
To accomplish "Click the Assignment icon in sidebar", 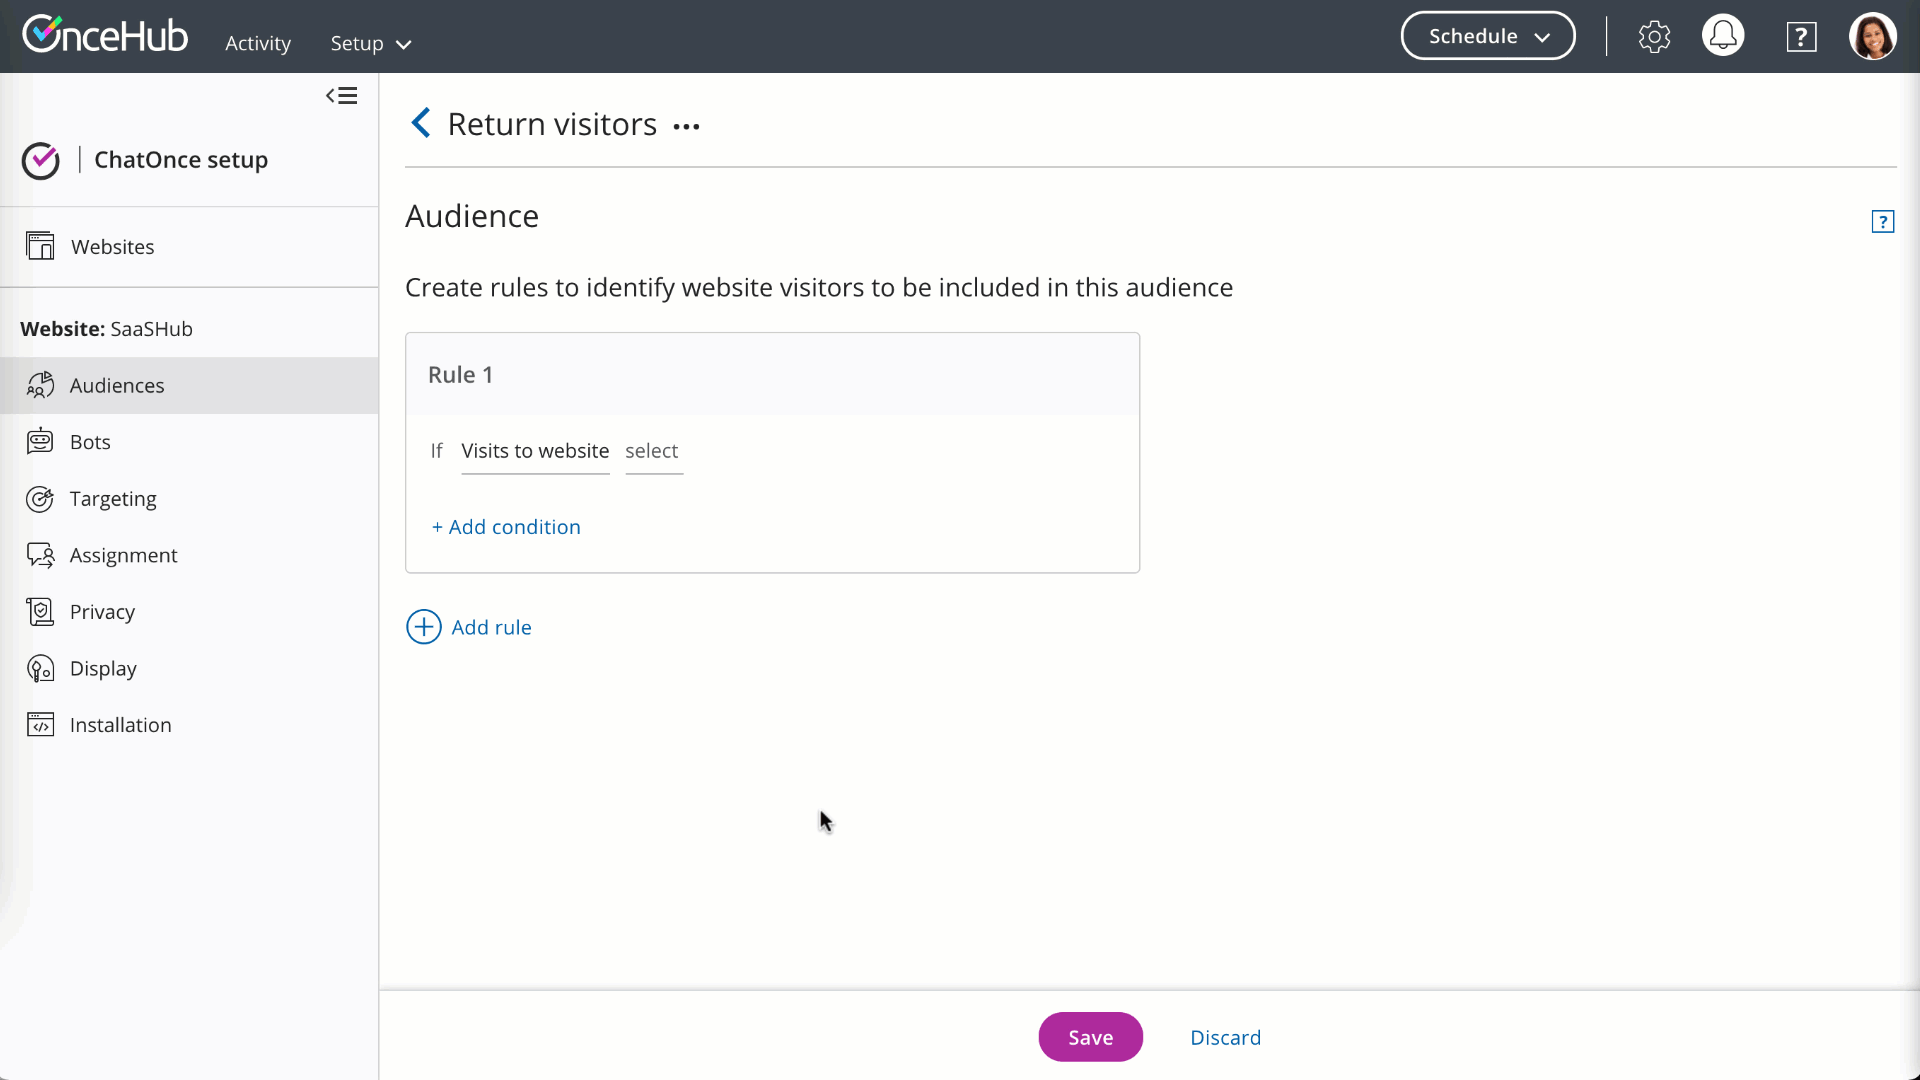I will (x=40, y=555).
